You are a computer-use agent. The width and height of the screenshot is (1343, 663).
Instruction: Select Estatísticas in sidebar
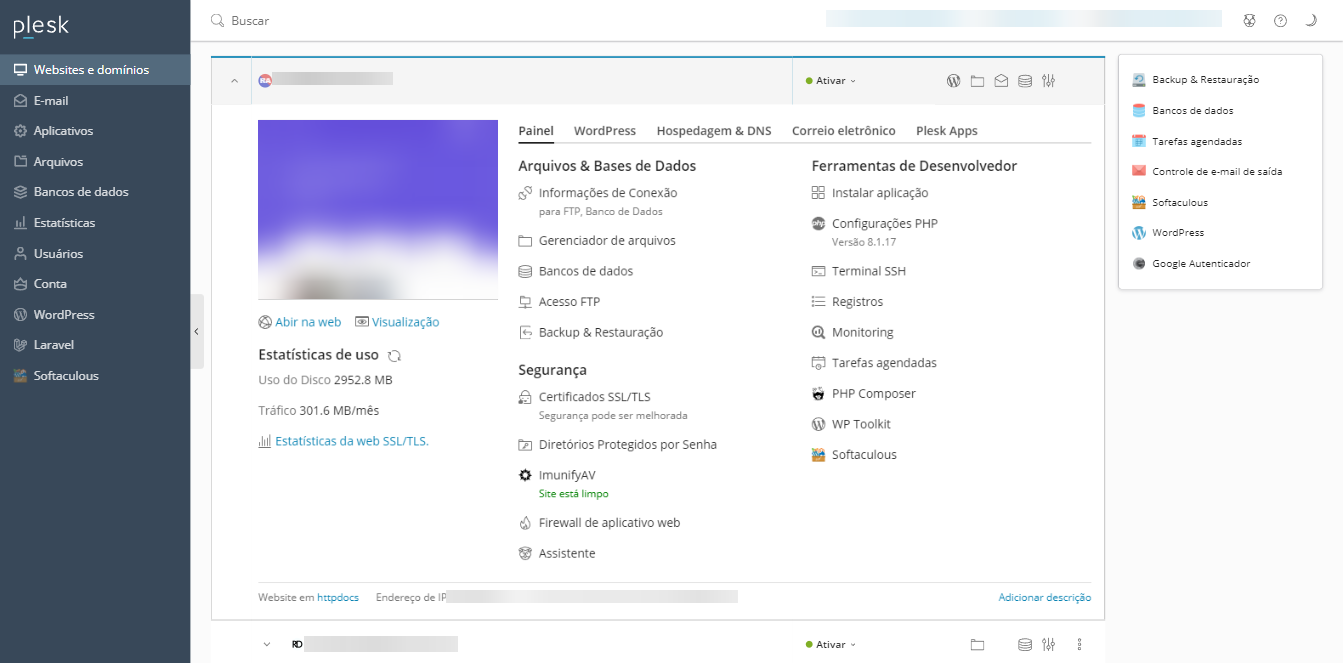tap(95, 222)
